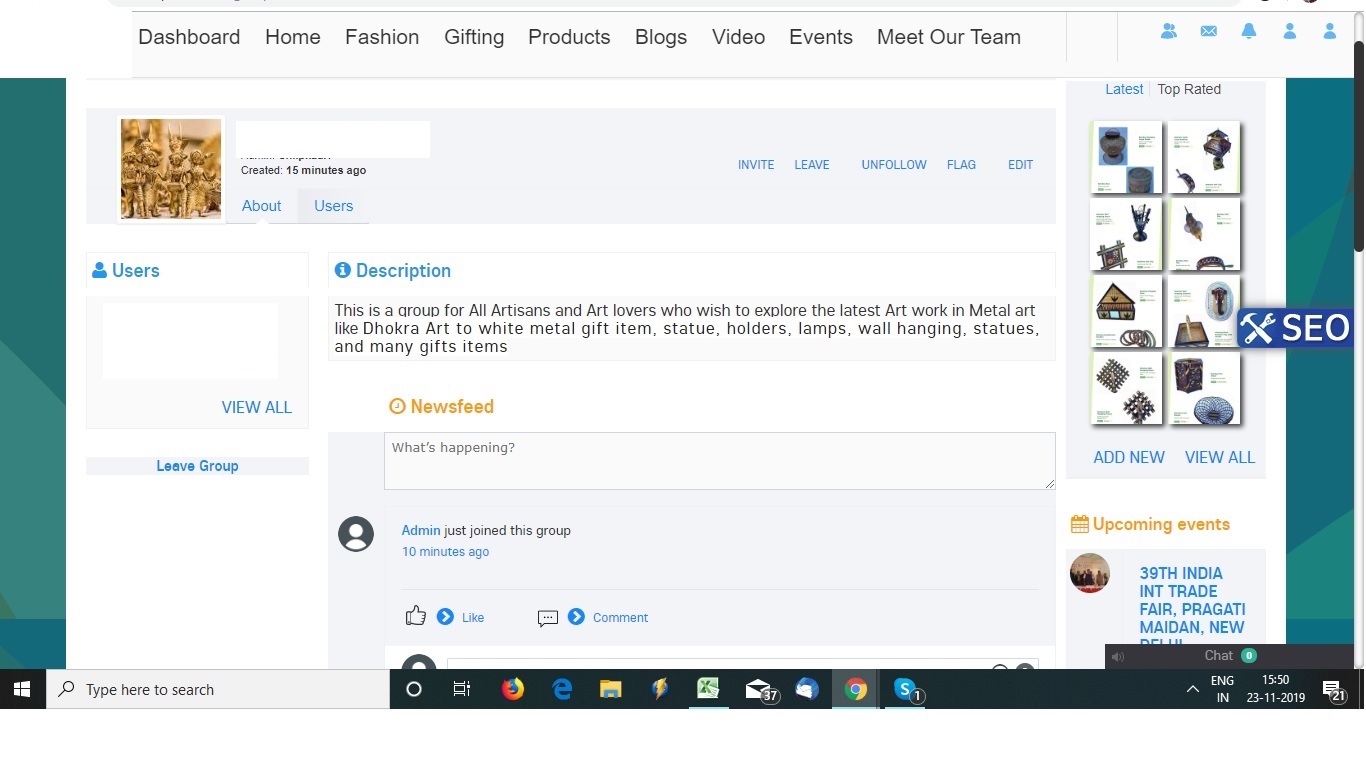Expand the Chat bar

(x=1219, y=656)
